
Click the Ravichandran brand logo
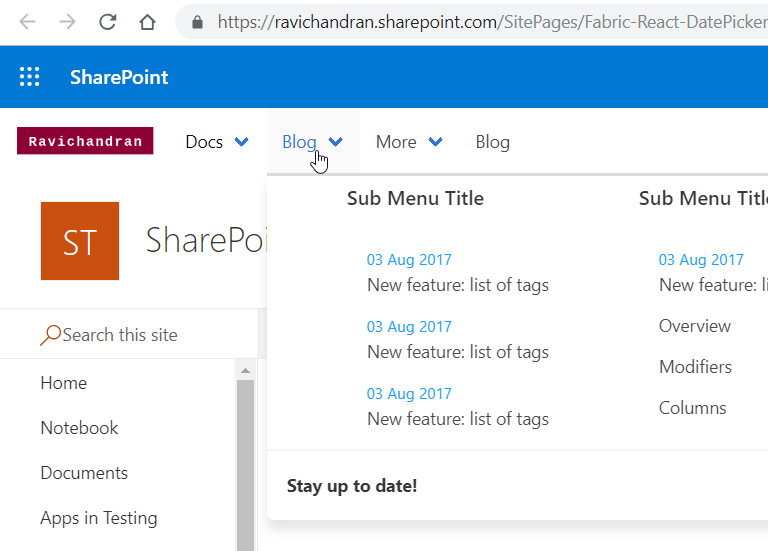(x=85, y=141)
